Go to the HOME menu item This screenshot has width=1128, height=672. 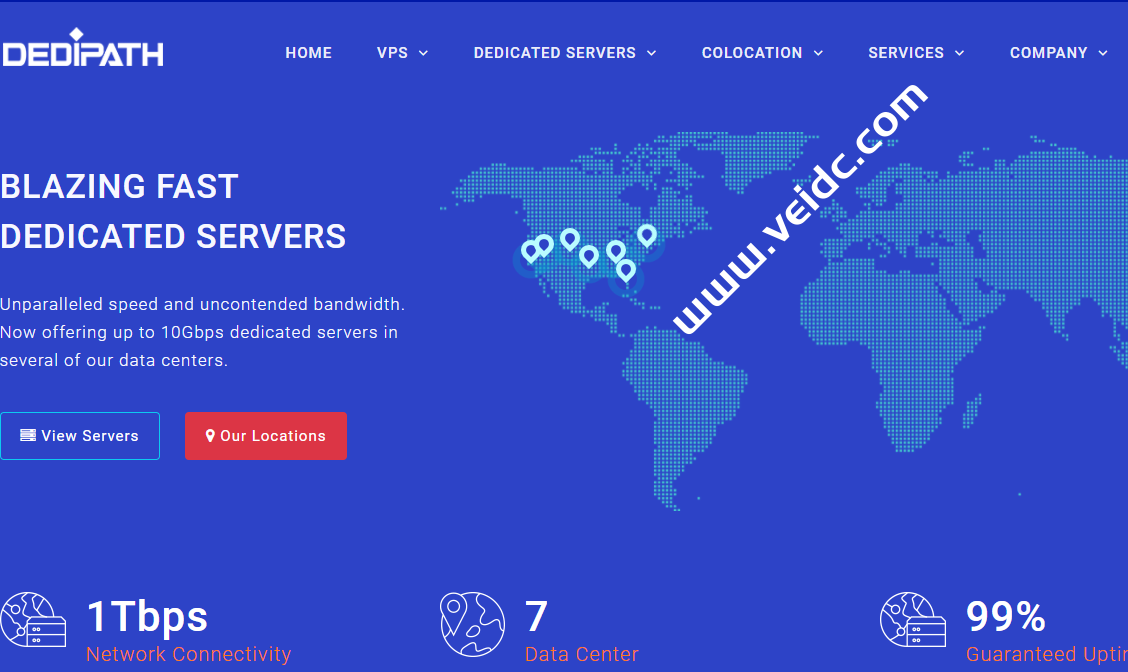point(308,53)
